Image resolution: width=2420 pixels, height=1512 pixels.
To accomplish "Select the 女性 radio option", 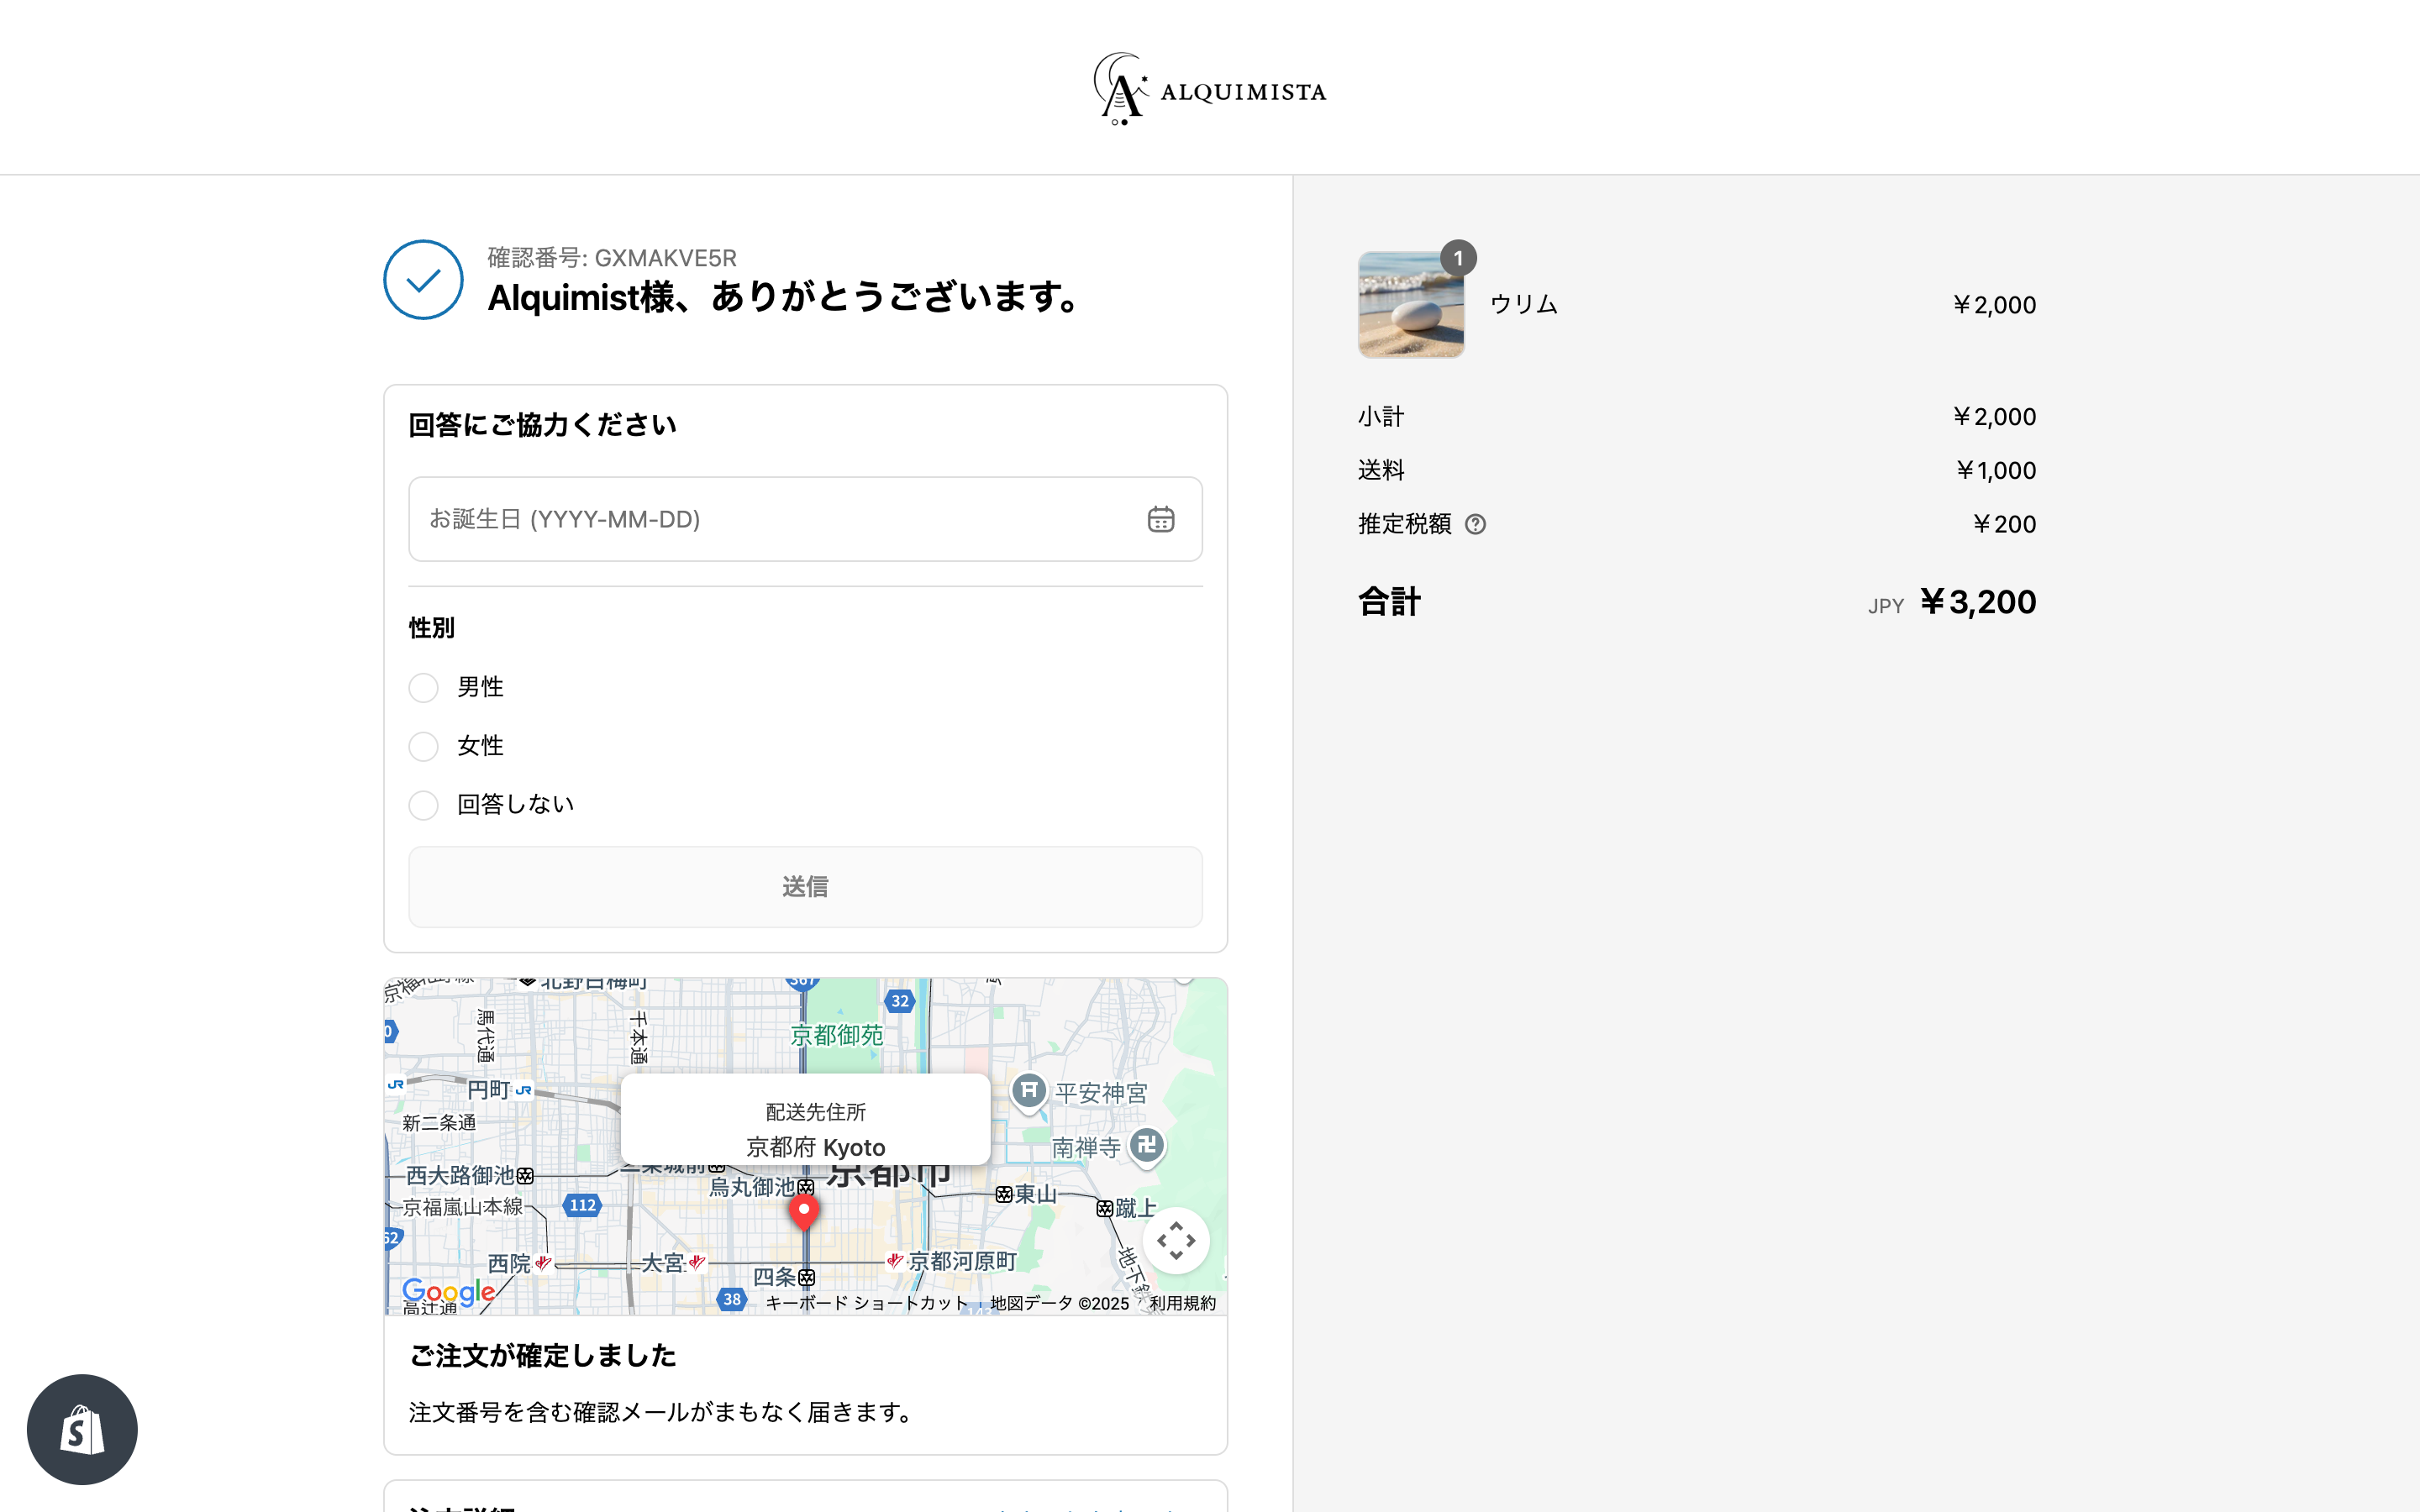I will [x=423, y=746].
